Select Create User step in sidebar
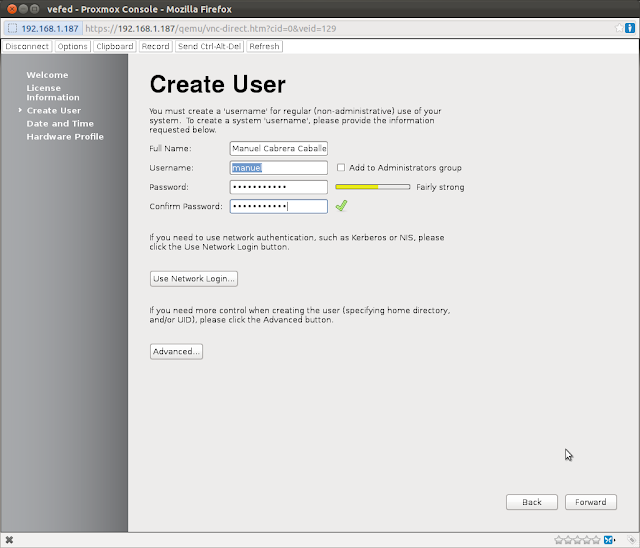Viewport: 640px width, 548px height. (54, 111)
